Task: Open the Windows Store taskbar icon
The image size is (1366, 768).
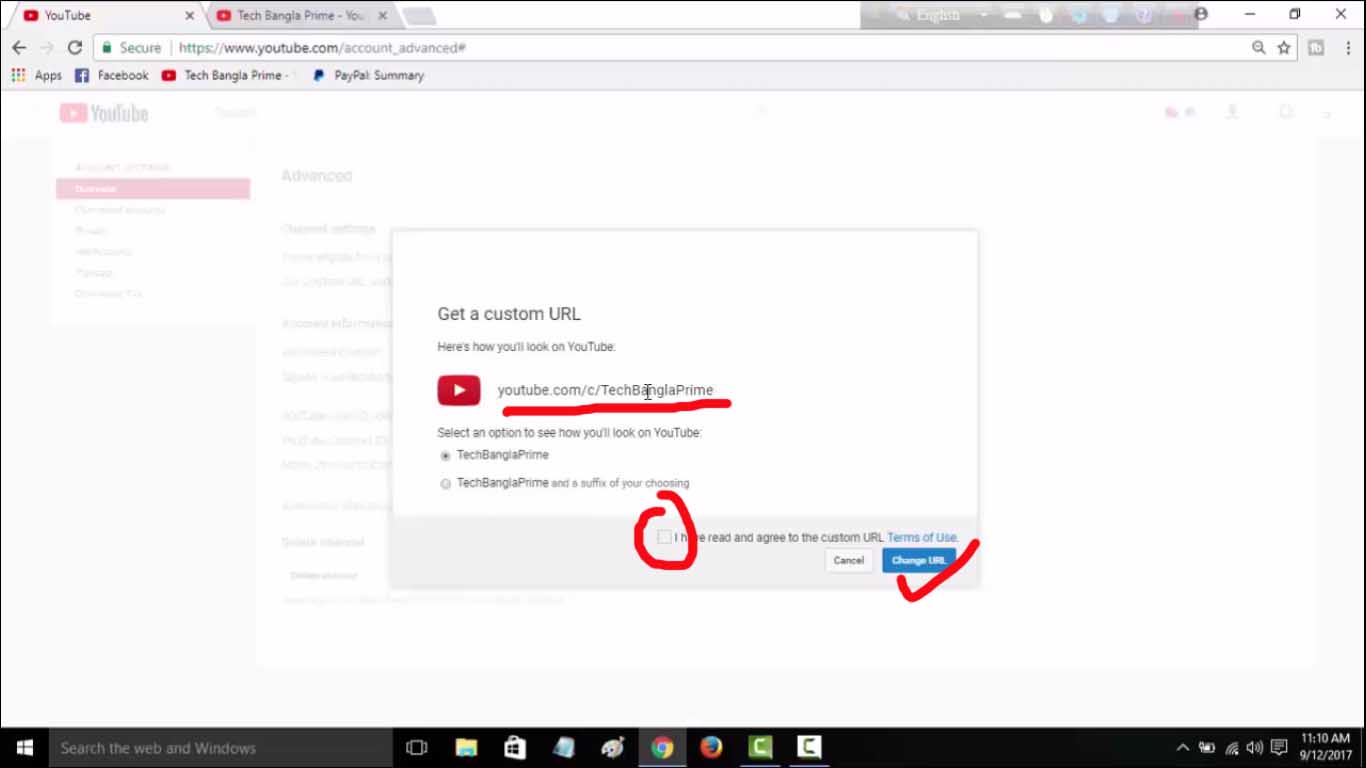Action: (x=515, y=747)
